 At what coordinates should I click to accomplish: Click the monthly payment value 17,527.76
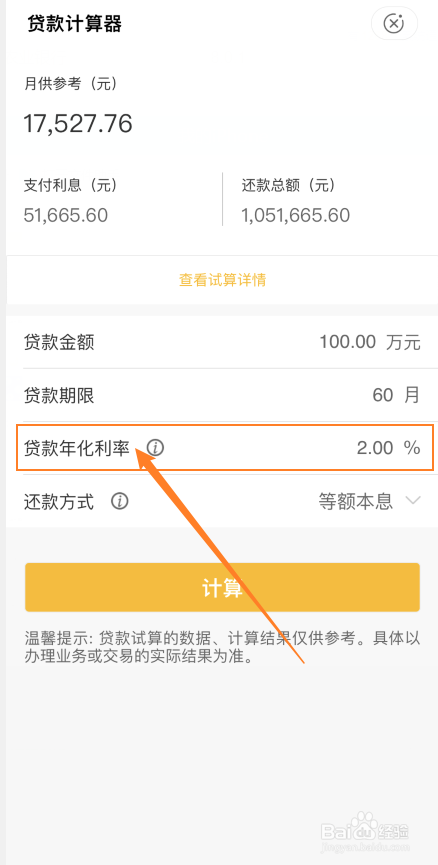pyautogui.click(x=78, y=124)
